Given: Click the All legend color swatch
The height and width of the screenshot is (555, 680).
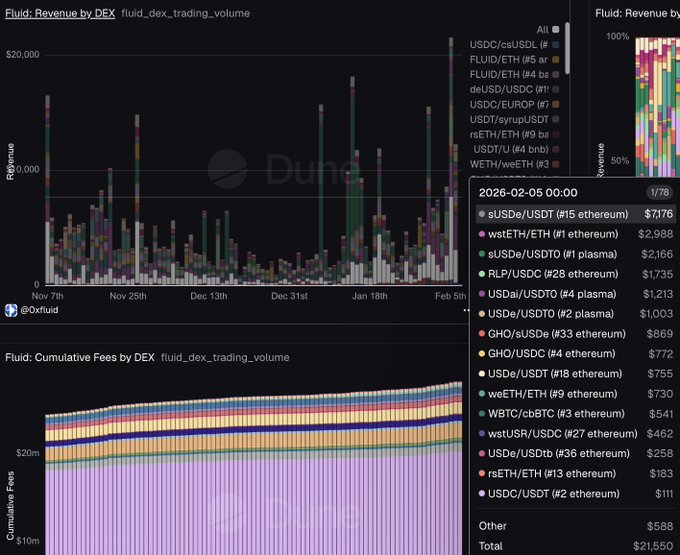Looking at the screenshot, I should pyautogui.click(x=556, y=29).
